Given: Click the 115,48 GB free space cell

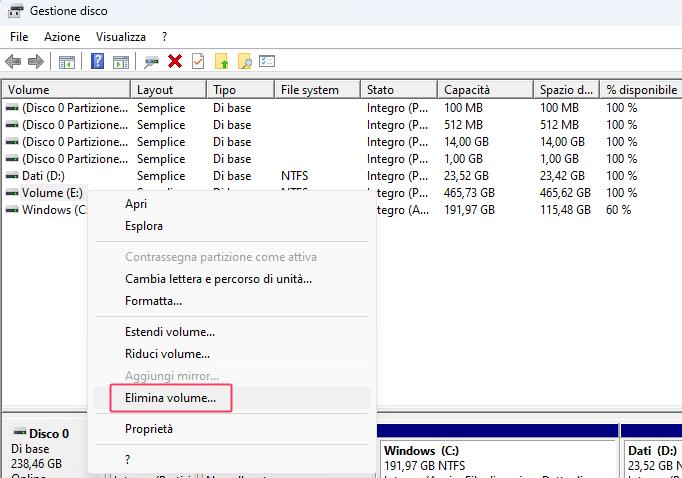Looking at the screenshot, I should [565, 210].
